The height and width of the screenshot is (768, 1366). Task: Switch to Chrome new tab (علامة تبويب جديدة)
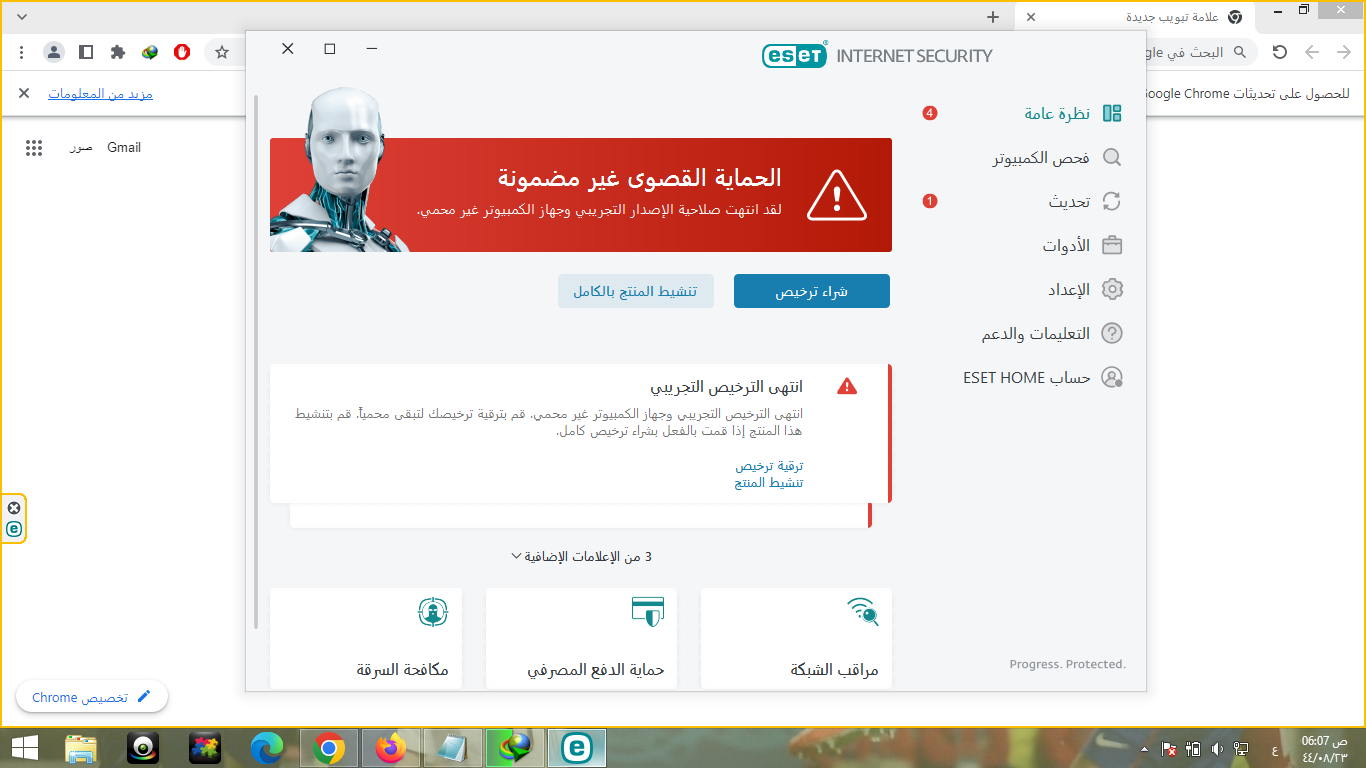pyautogui.click(x=1135, y=17)
